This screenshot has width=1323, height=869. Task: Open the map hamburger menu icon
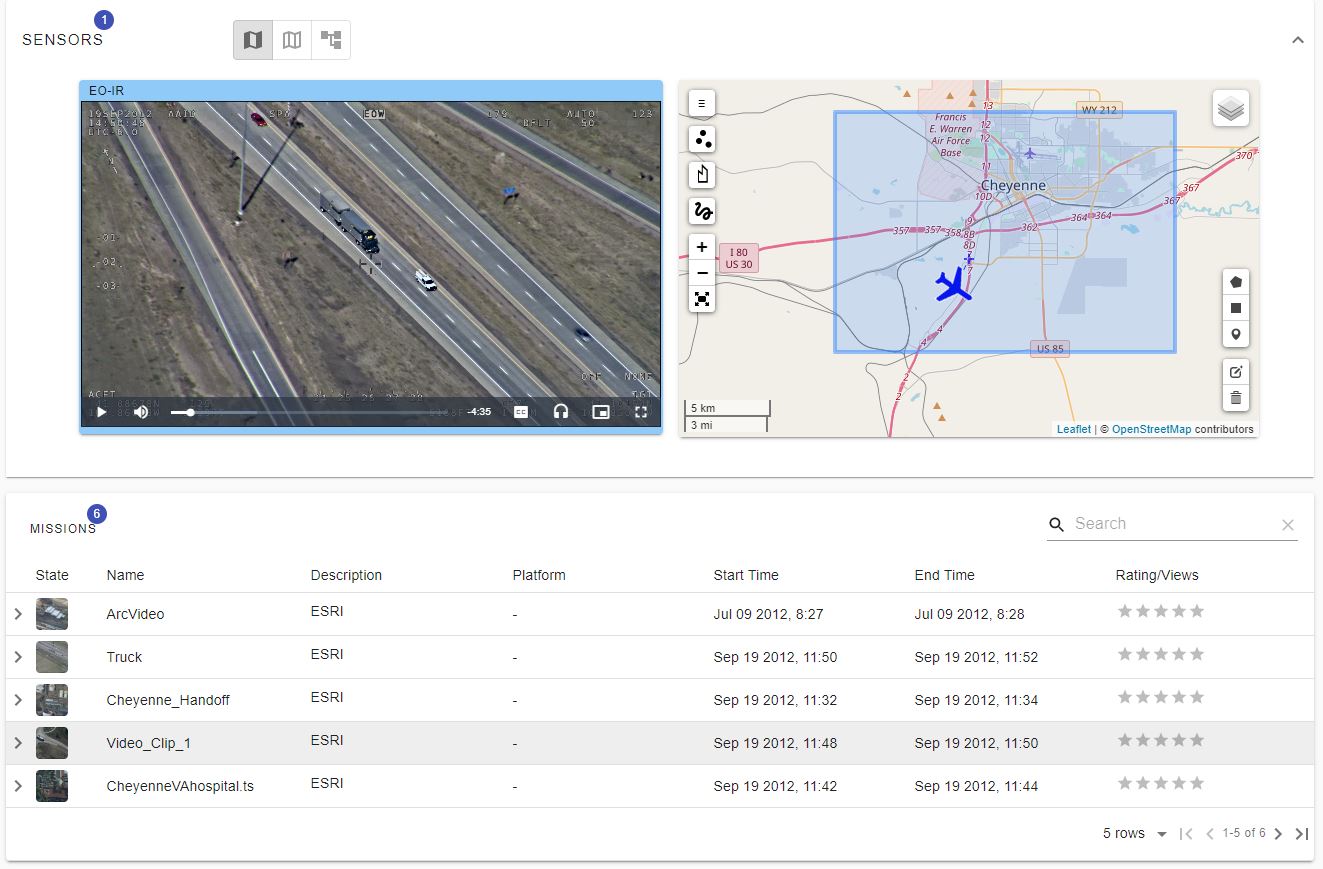701,103
